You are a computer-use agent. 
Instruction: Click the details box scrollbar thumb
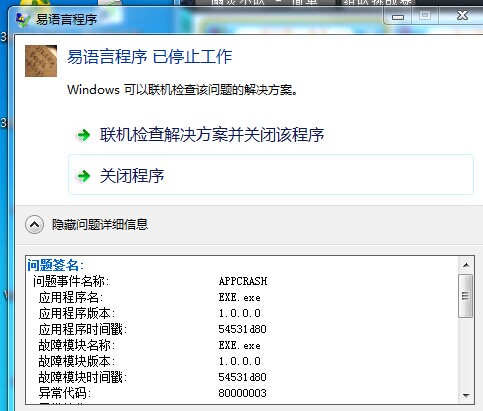(x=465, y=296)
